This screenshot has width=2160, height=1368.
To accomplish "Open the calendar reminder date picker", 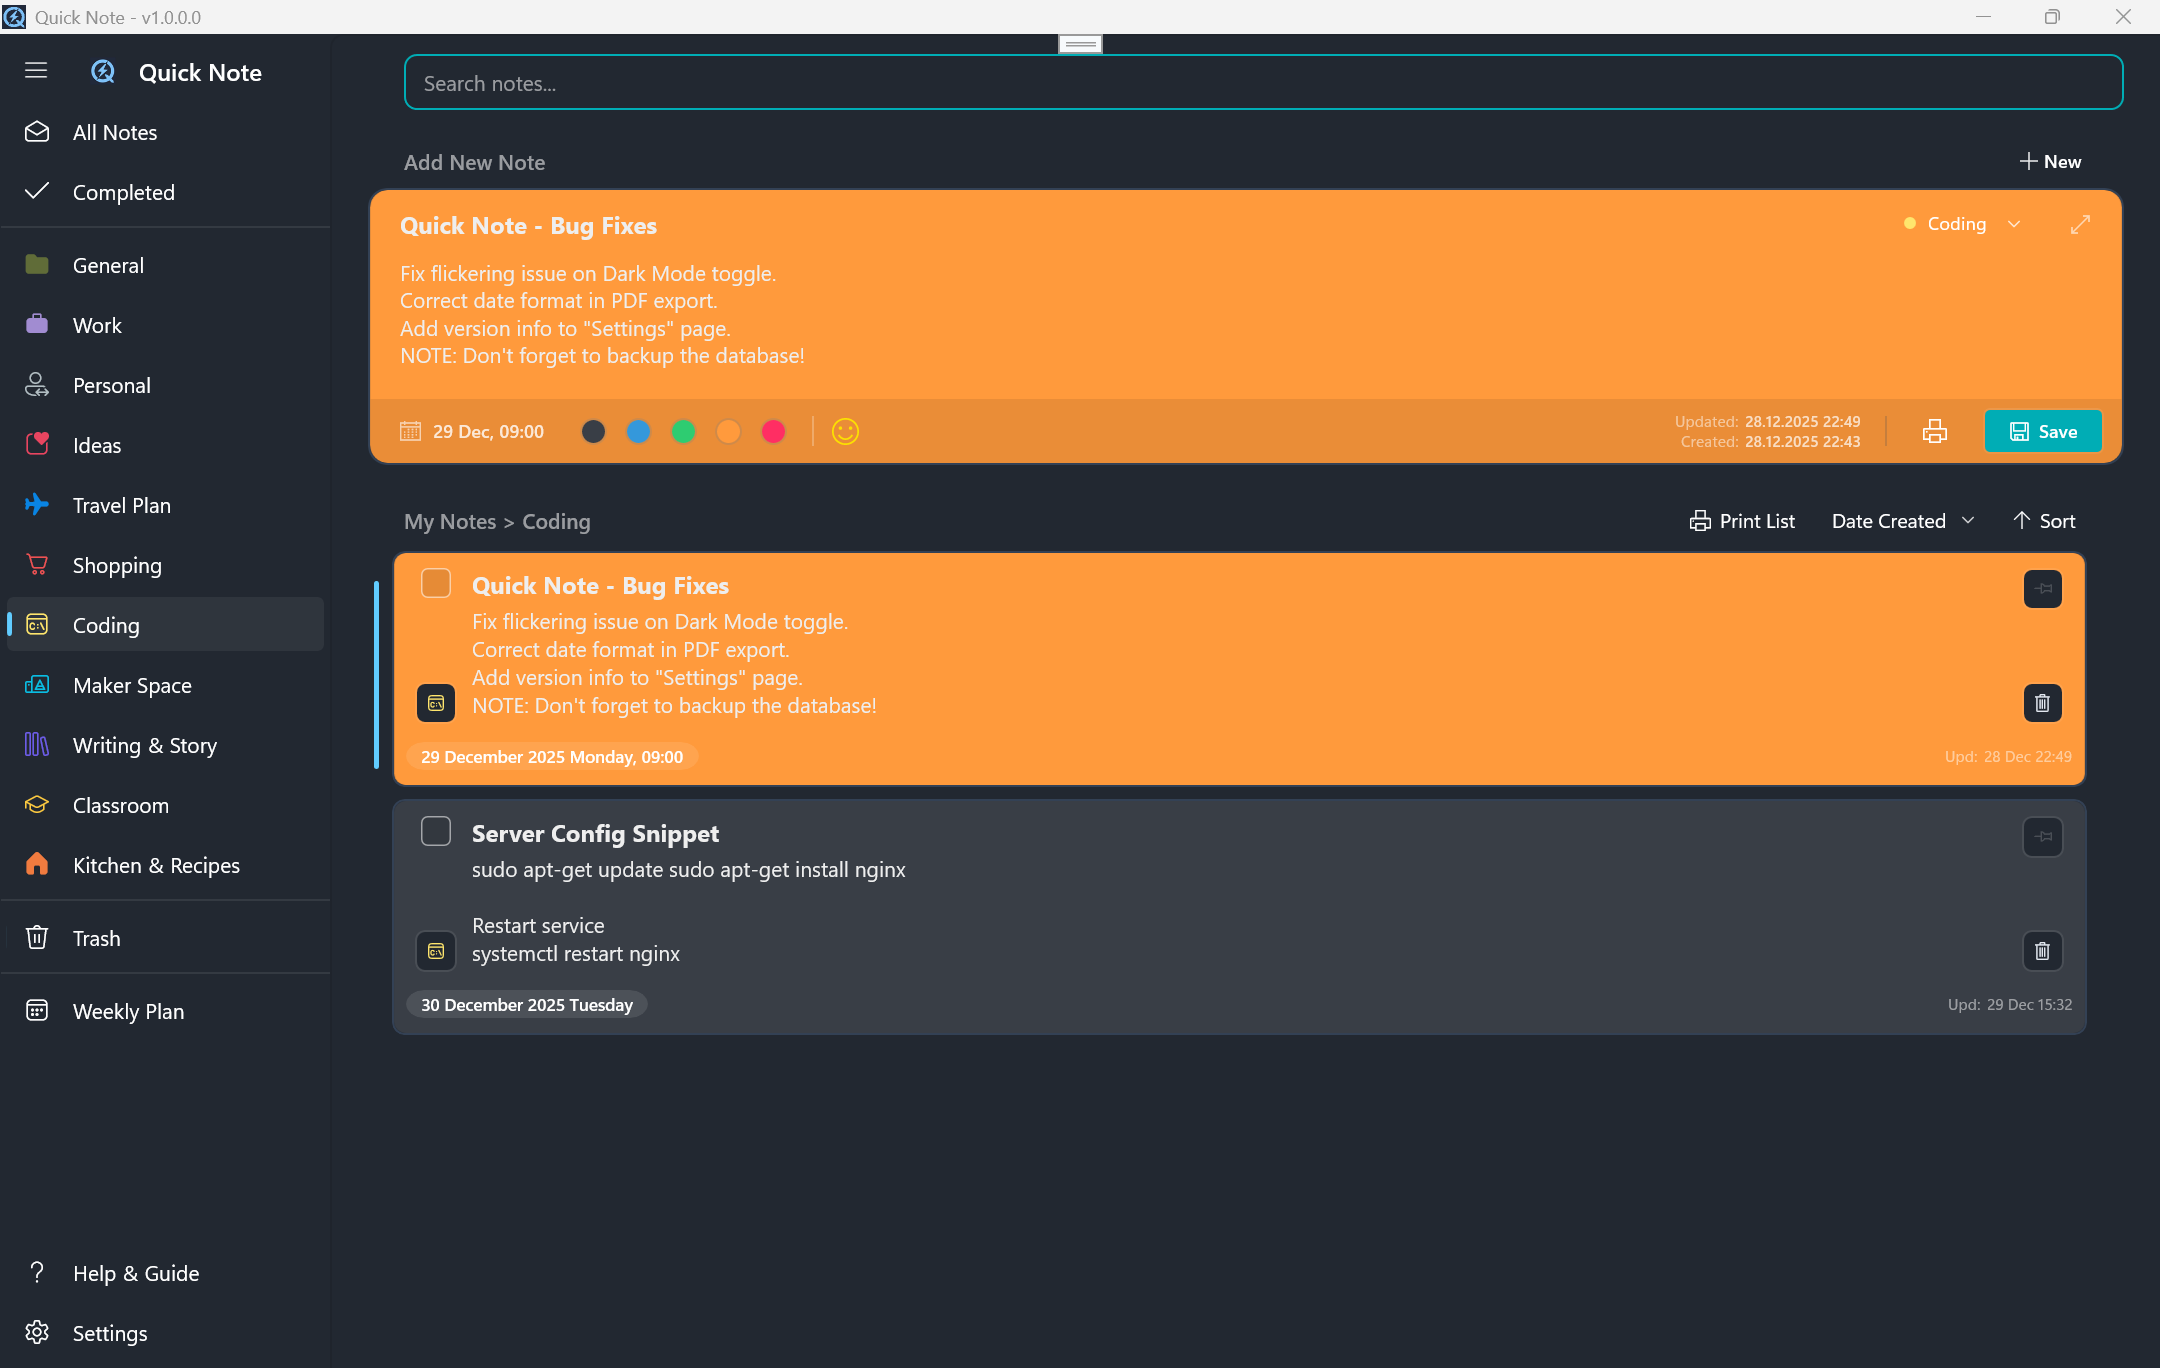I will coord(411,431).
